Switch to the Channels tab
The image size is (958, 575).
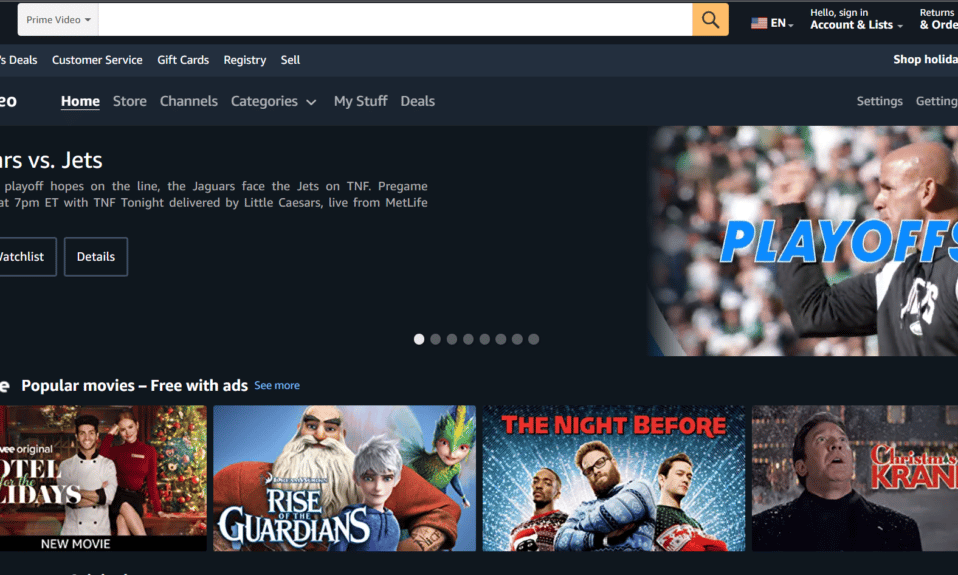188,101
